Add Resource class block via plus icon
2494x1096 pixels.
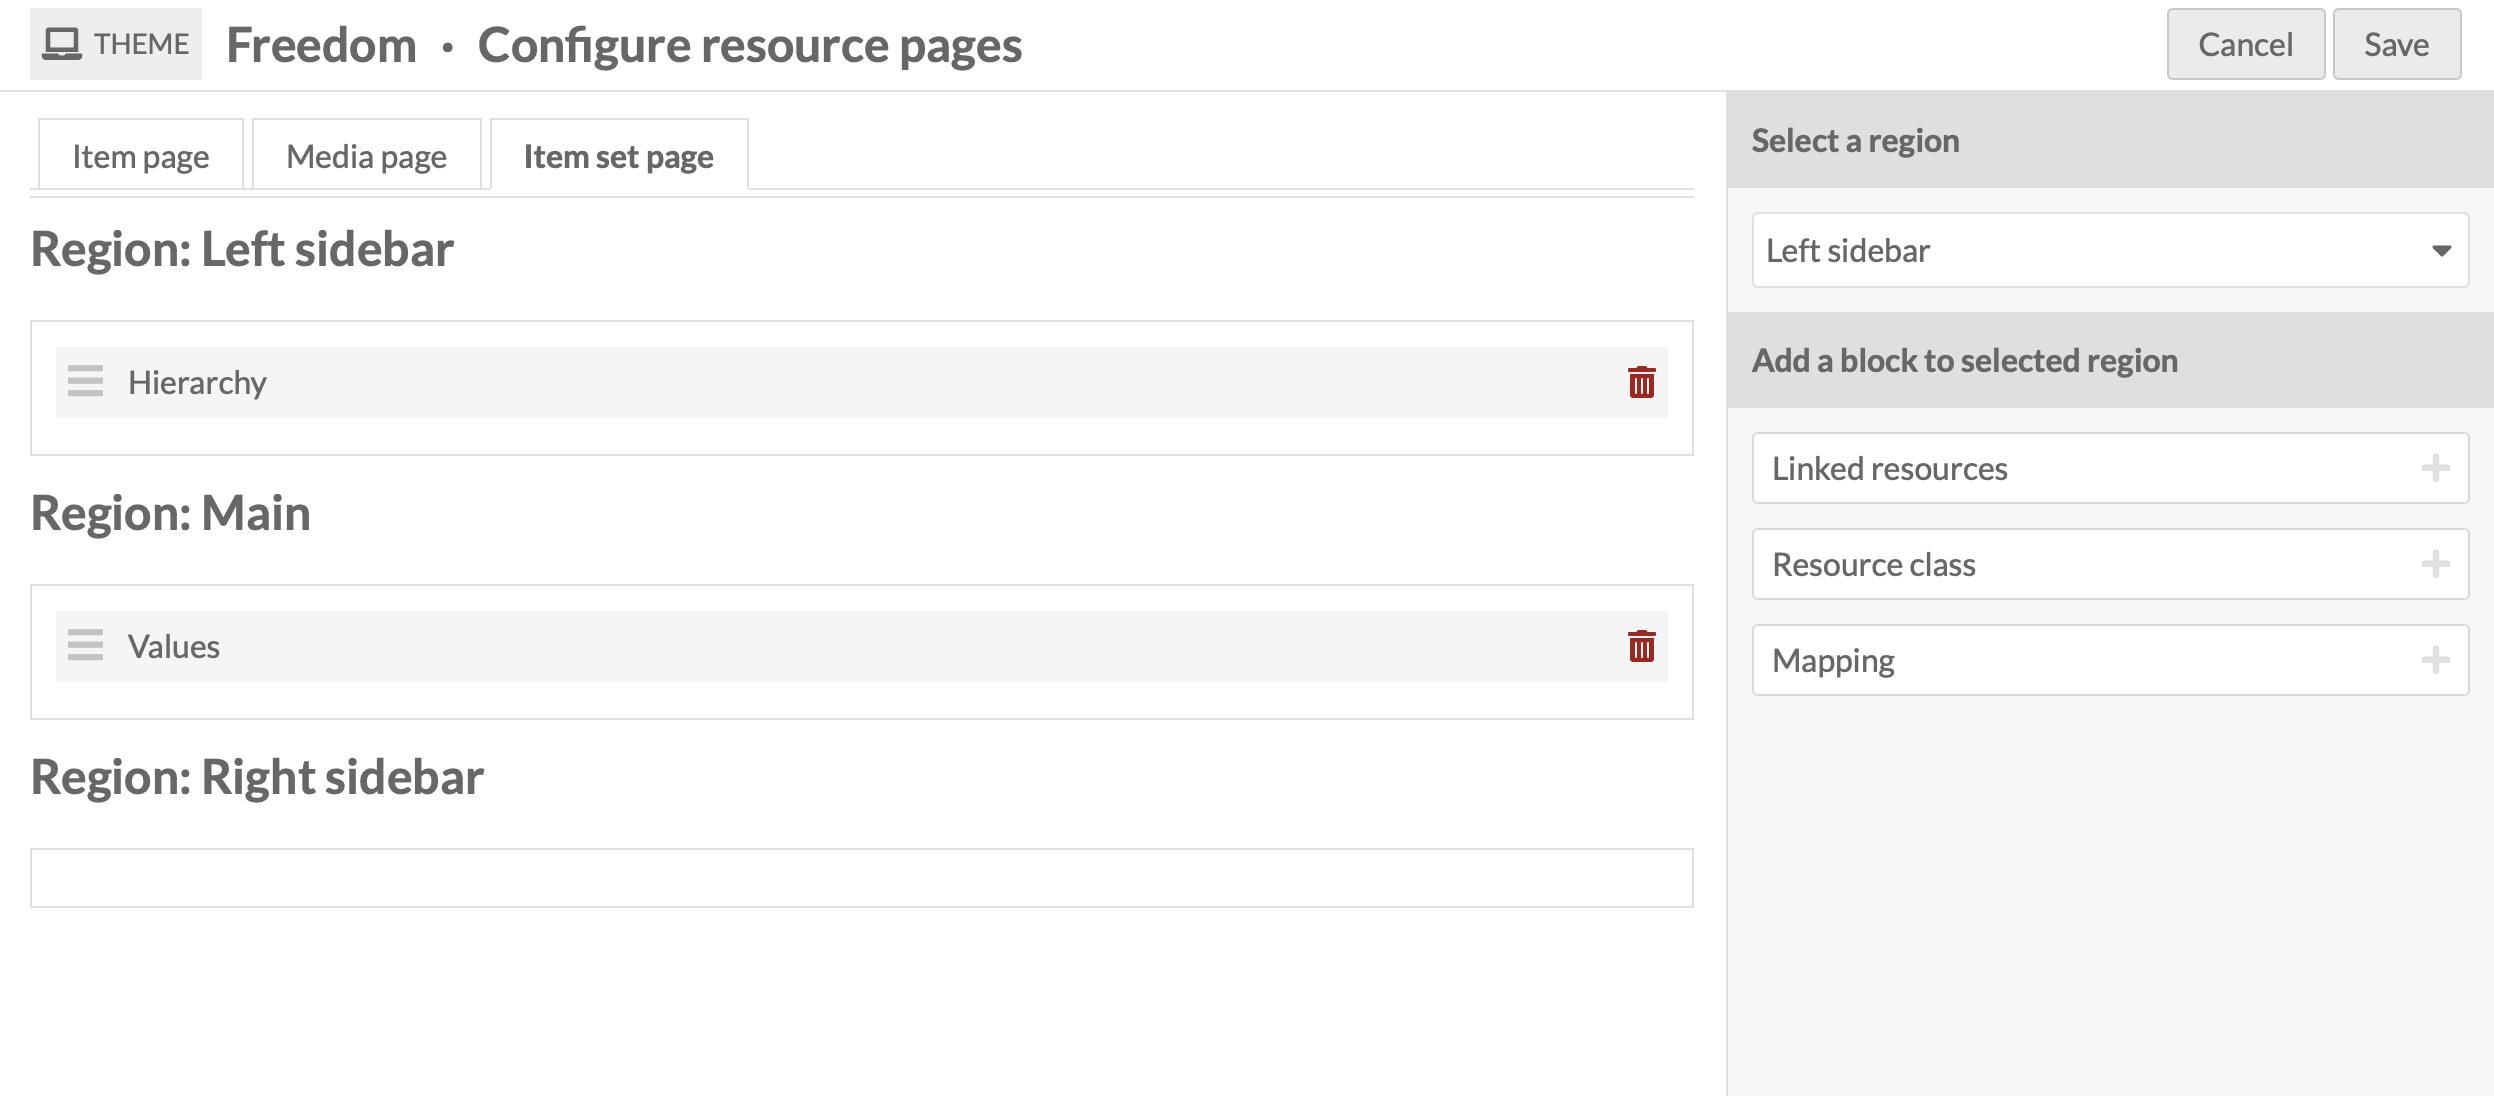(x=2435, y=564)
